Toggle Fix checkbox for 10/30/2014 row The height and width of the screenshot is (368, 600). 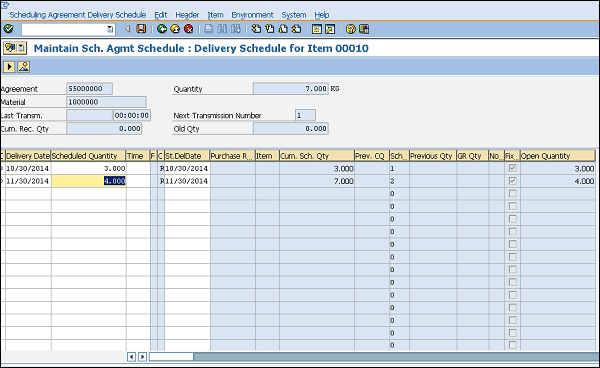[x=512, y=168]
